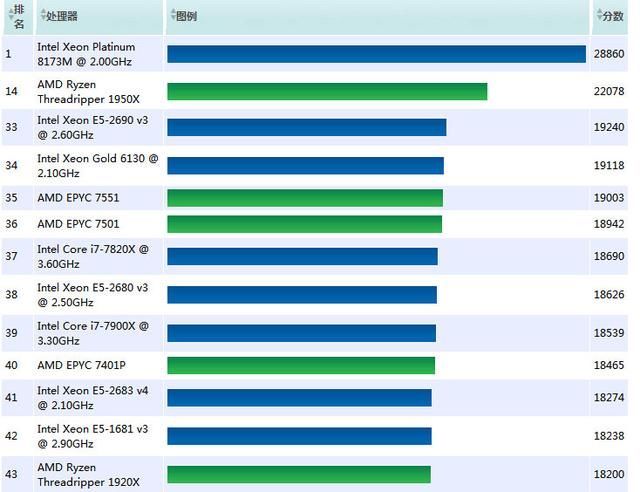This screenshot has width=640, height=492.
Task: Click the blue bar for Core i7-7900X
Action: [x=301, y=333]
